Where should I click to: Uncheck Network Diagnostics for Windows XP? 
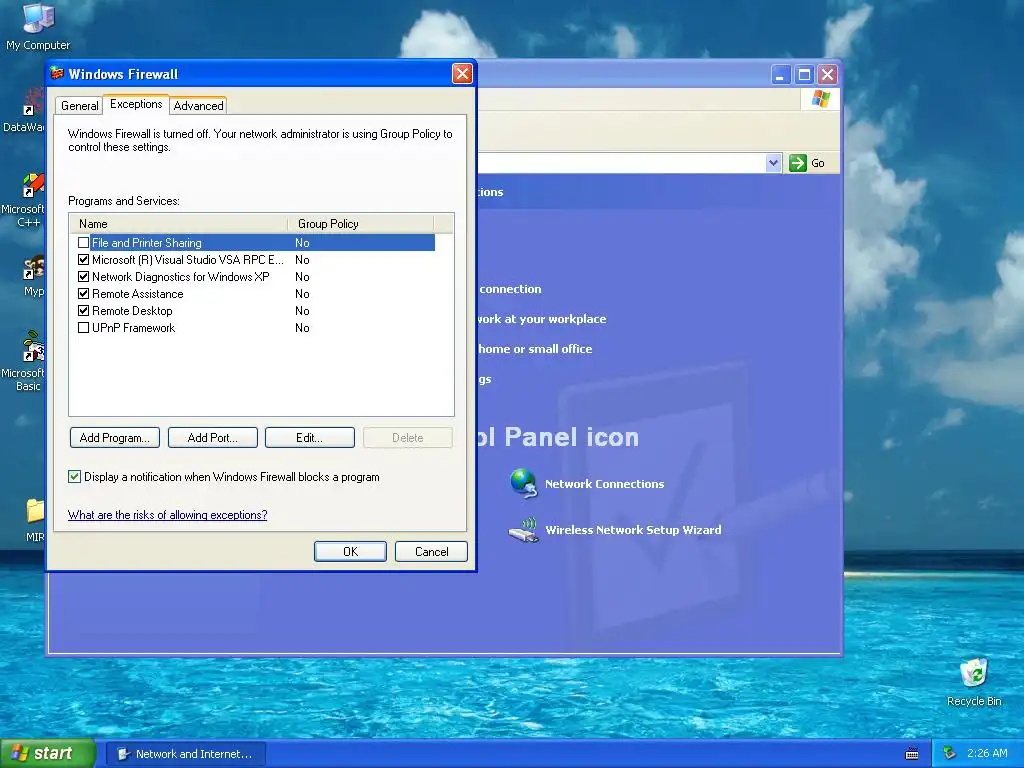[83, 276]
